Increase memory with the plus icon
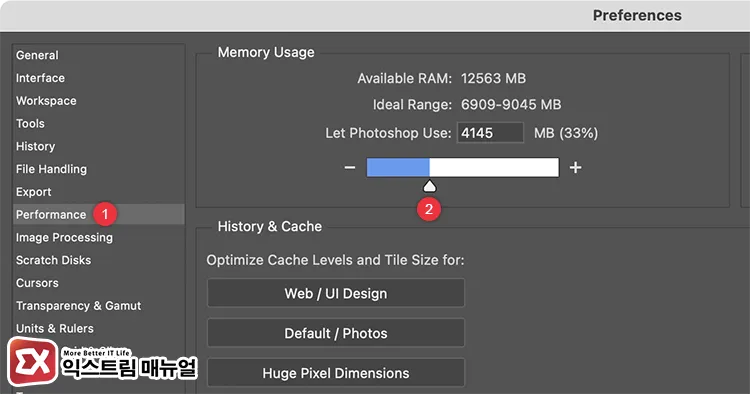Viewport: 750px width, 394px height. [575, 167]
